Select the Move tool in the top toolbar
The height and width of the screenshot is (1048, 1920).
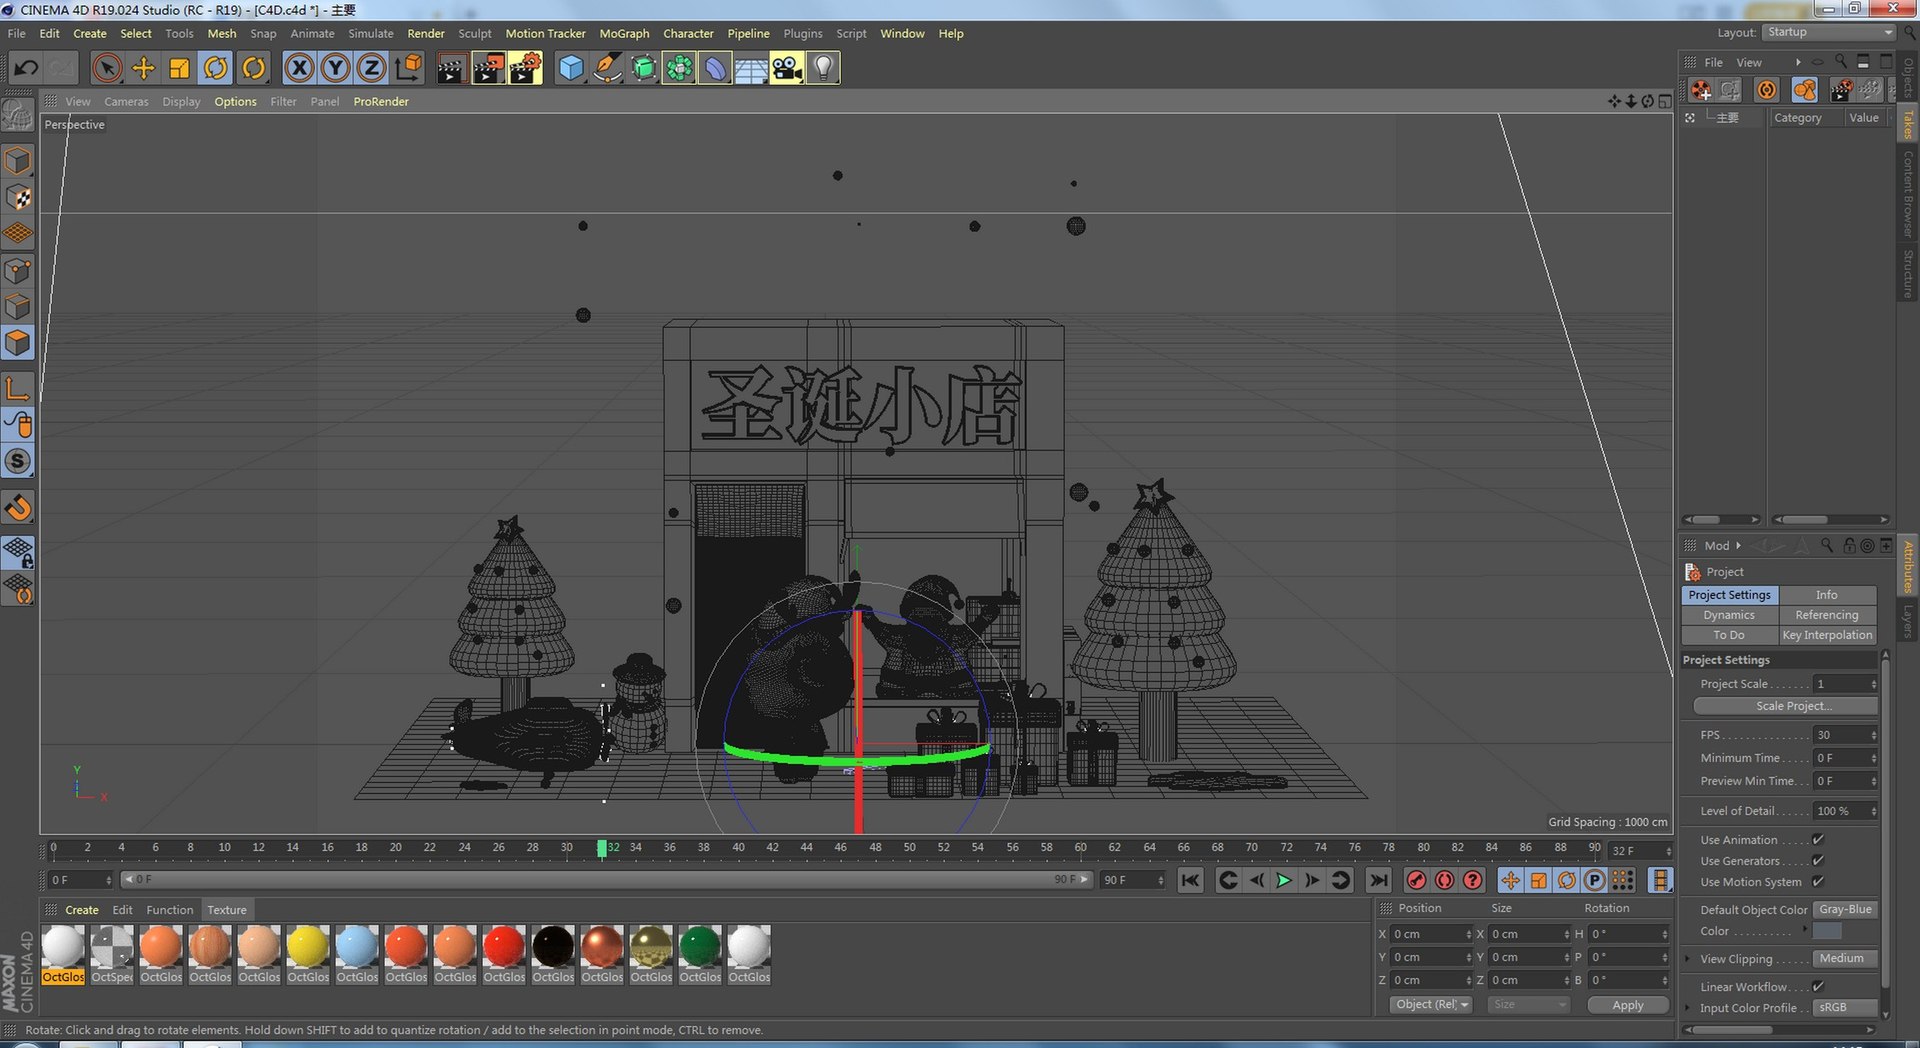pos(143,68)
